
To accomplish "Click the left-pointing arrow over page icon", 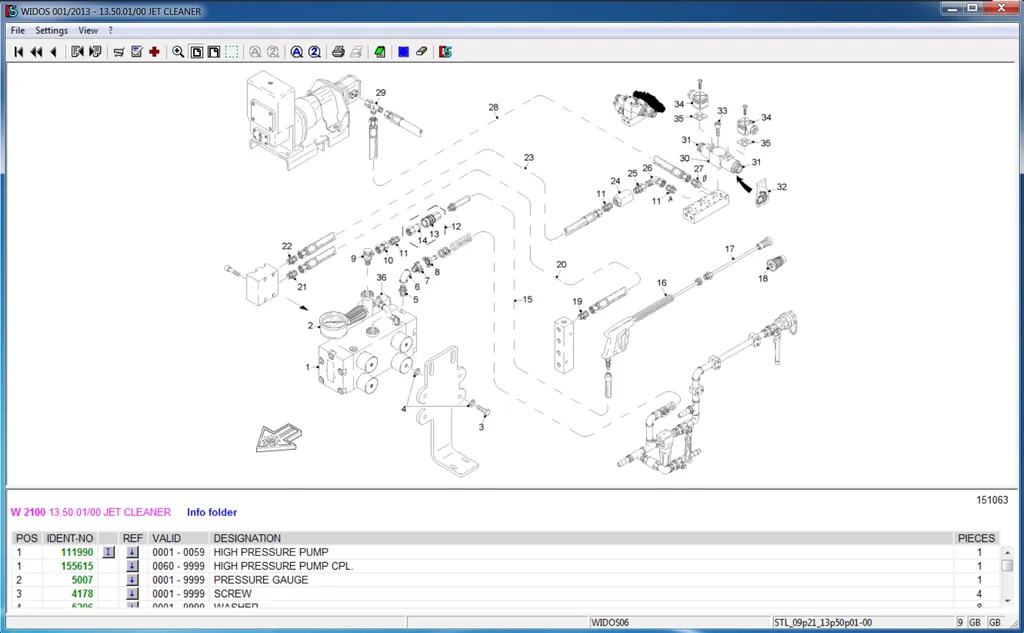I will pyautogui.click(x=77, y=52).
